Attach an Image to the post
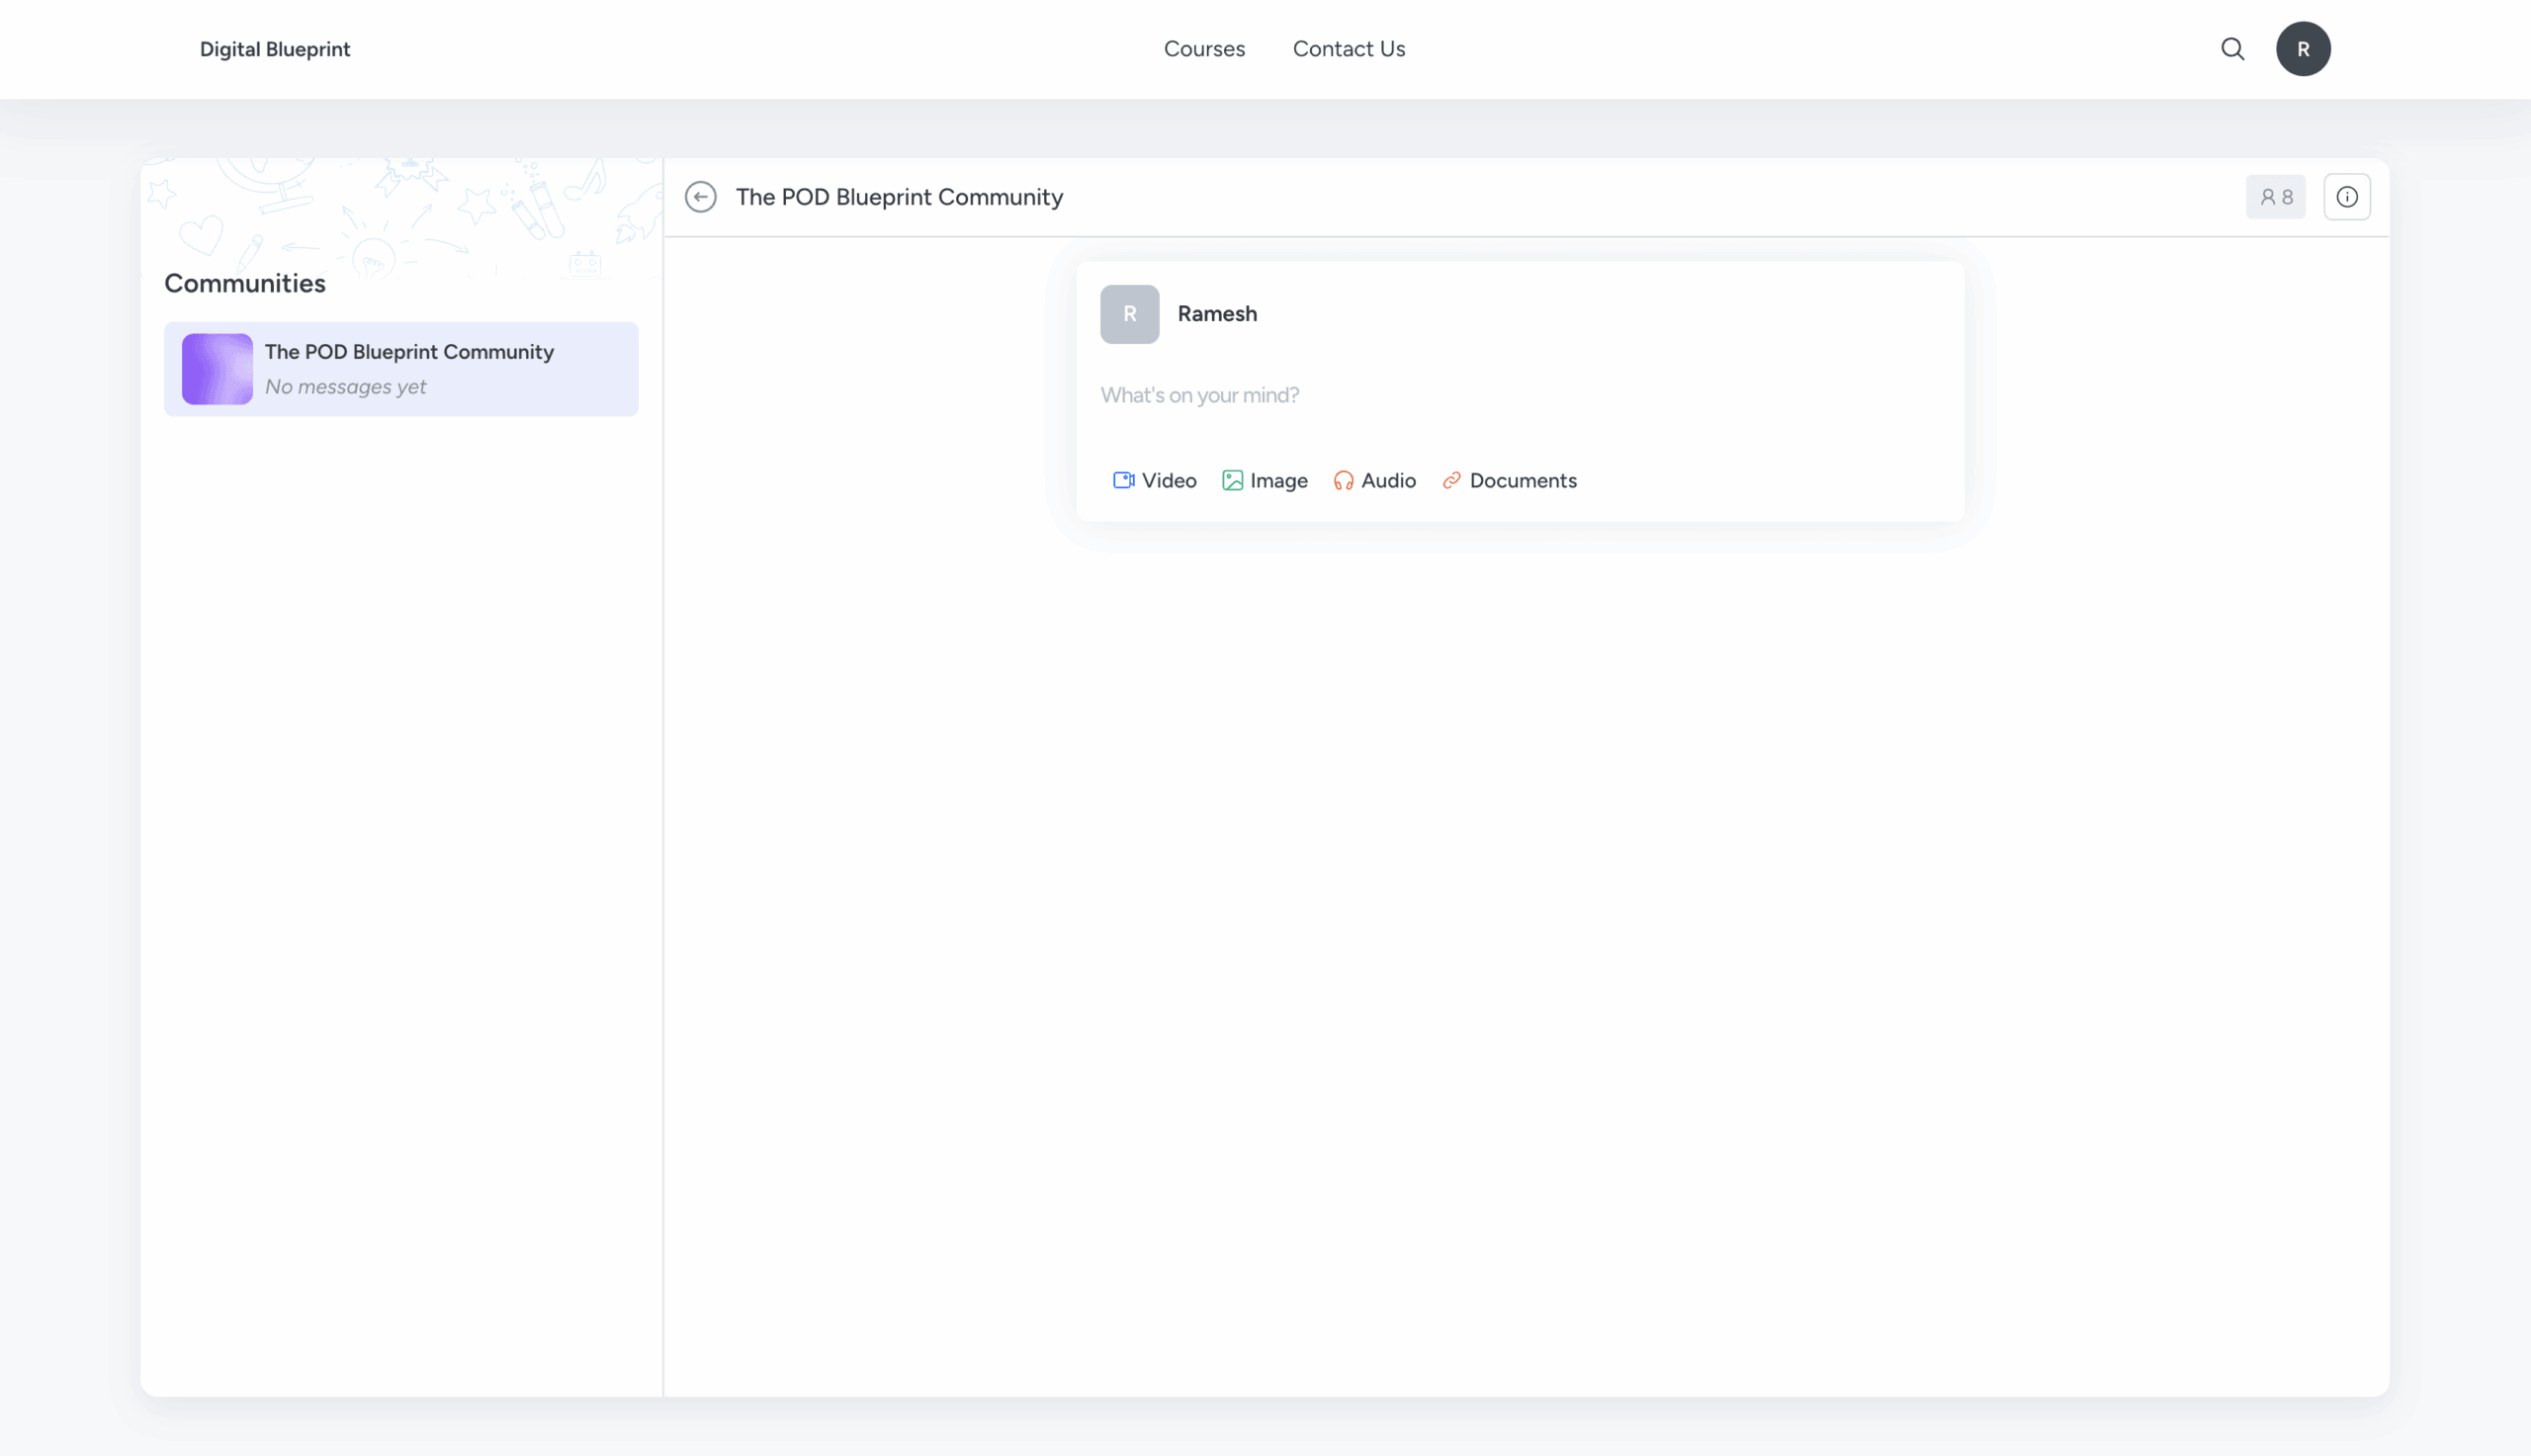Screen dimensions: 2531x1456 click(x=1264, y=481)
